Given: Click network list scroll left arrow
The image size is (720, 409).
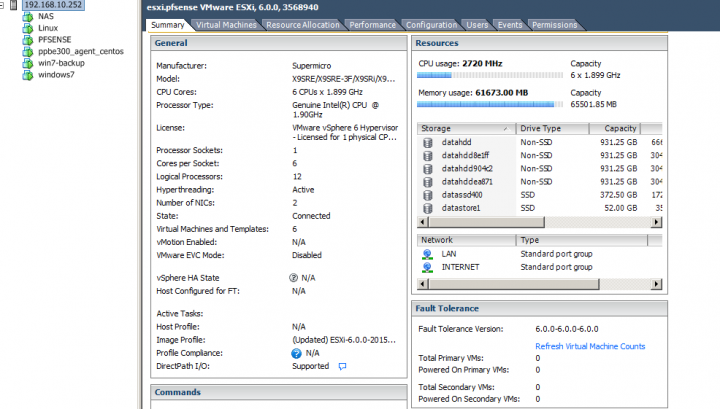Looking at the screenshot, I should (422, 284).
